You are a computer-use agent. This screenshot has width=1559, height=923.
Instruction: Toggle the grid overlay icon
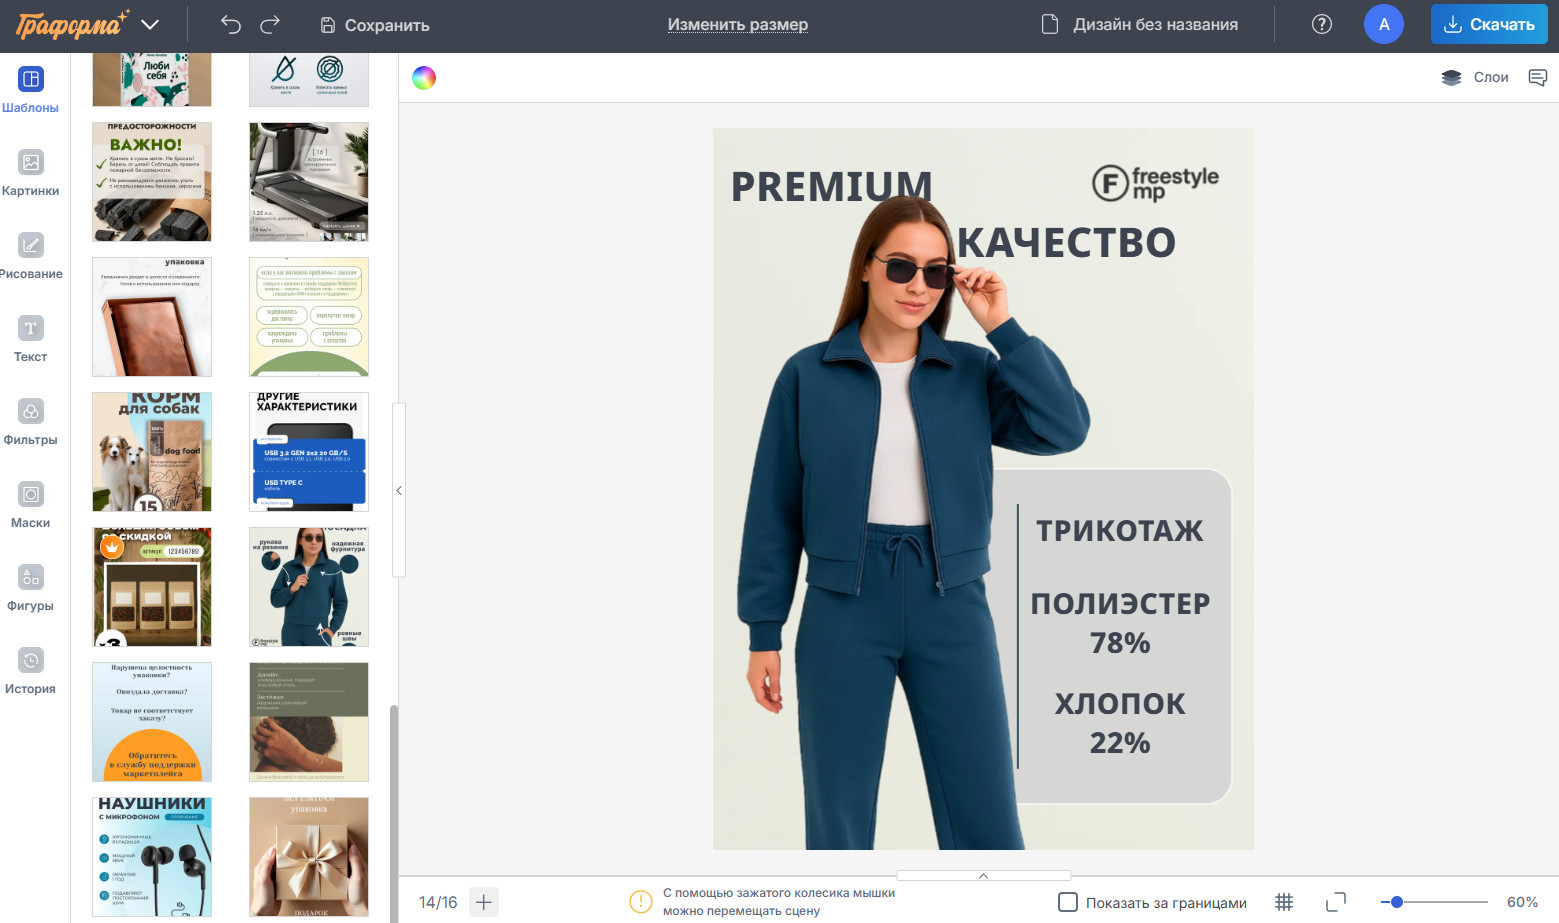(x=1284, y=902)
